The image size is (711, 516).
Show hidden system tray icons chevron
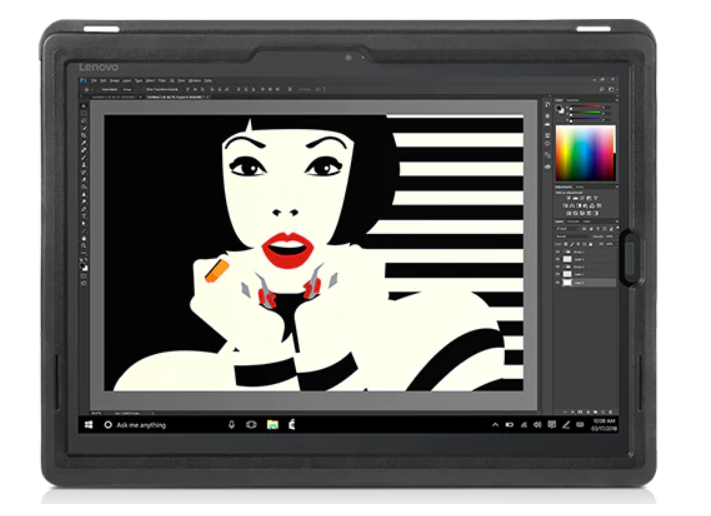click(x=495, y=425)
